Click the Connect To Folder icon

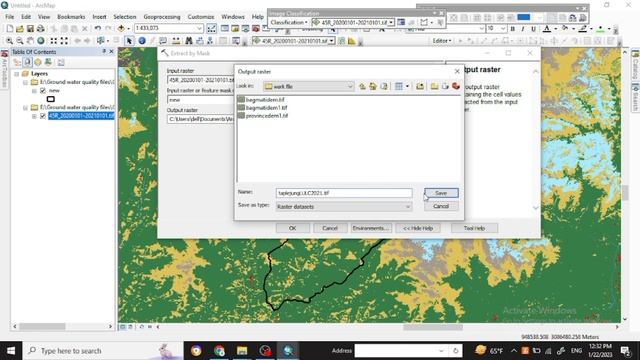coord(420,86)
